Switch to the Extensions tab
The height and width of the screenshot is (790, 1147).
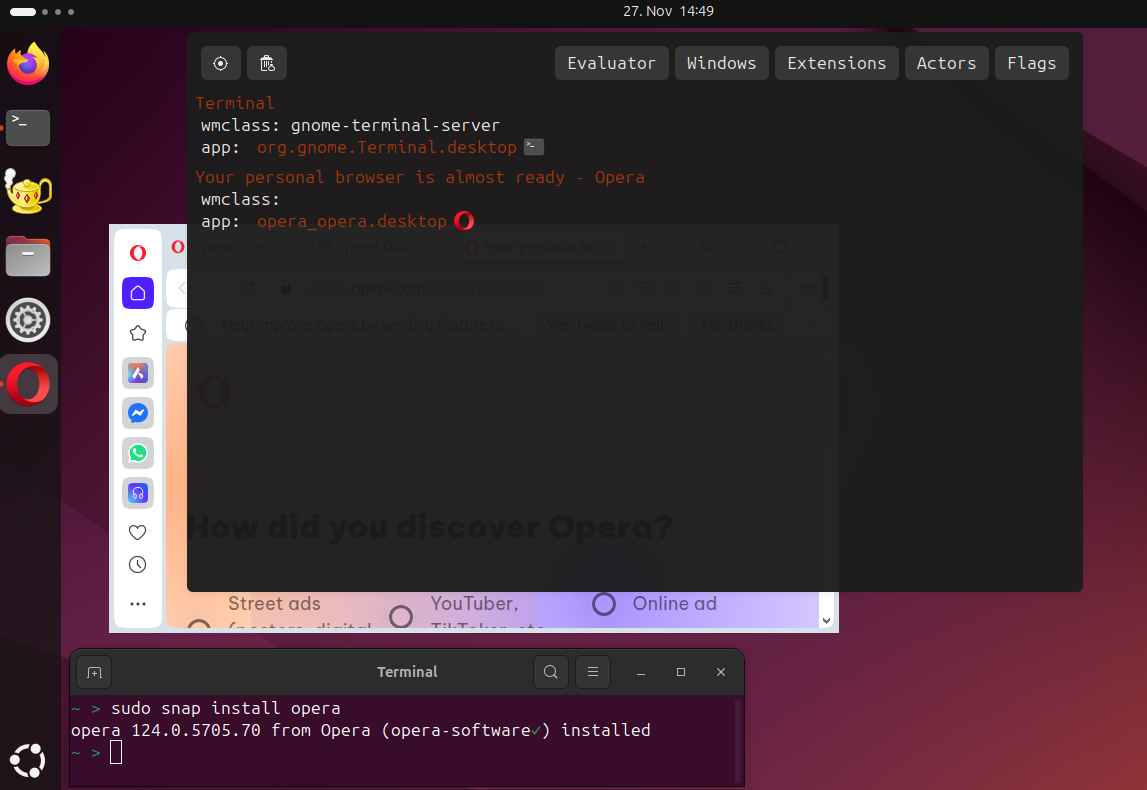(x=836, y=63)
